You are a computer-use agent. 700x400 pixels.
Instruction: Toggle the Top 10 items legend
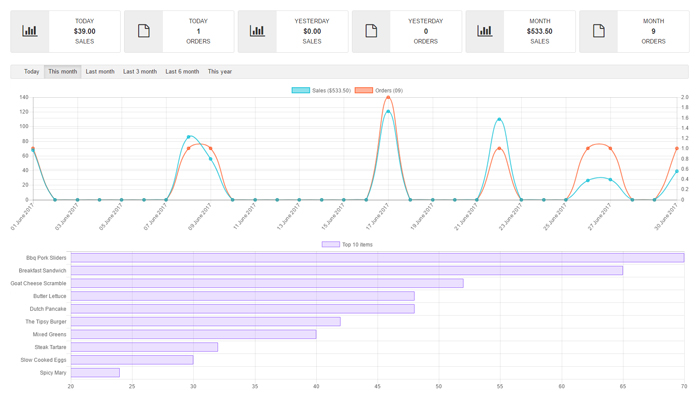[x=347, y=244]
